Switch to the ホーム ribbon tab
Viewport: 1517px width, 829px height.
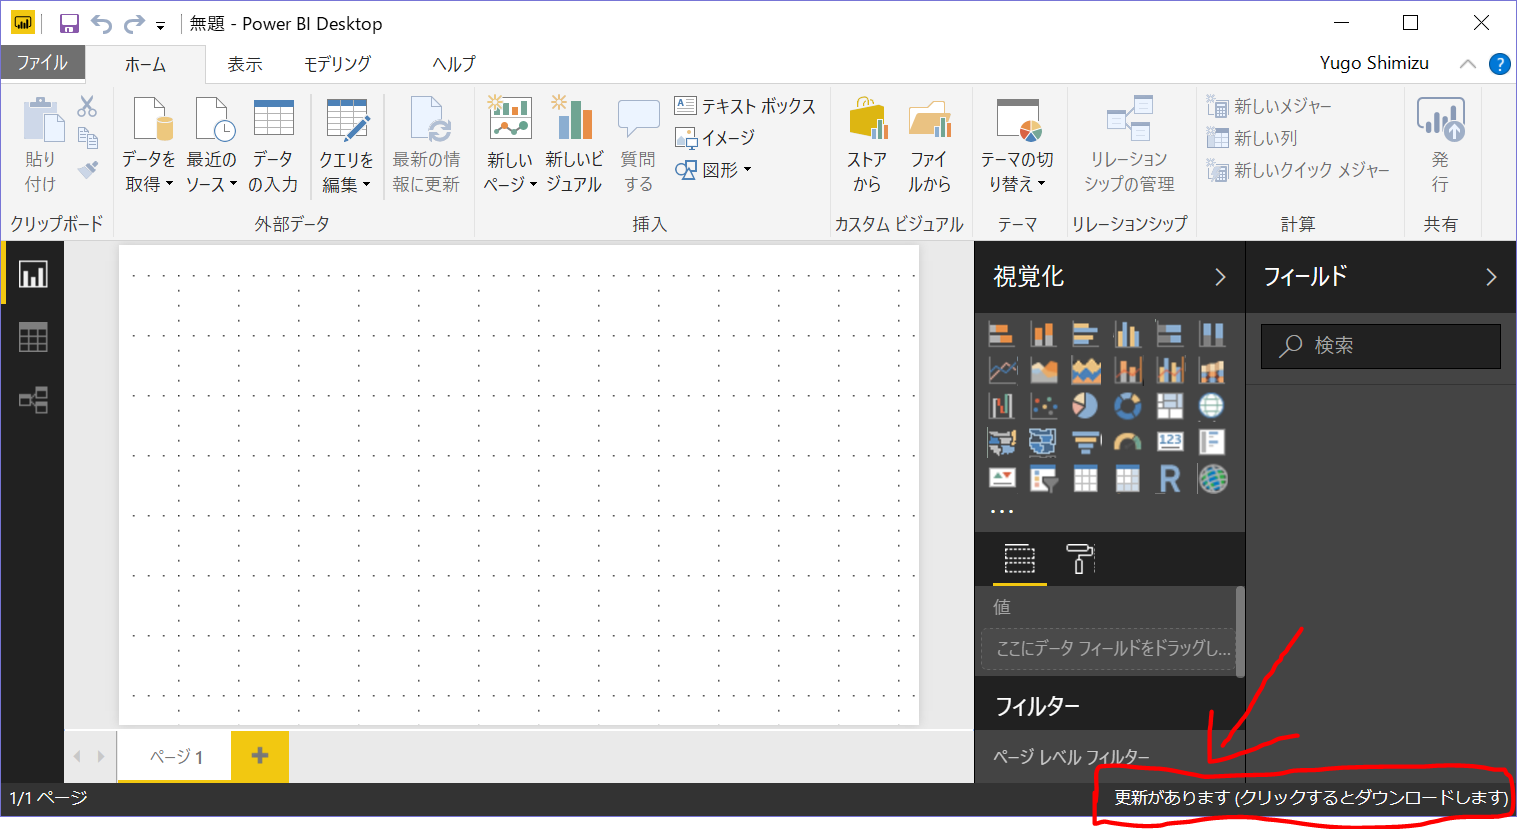145,64
